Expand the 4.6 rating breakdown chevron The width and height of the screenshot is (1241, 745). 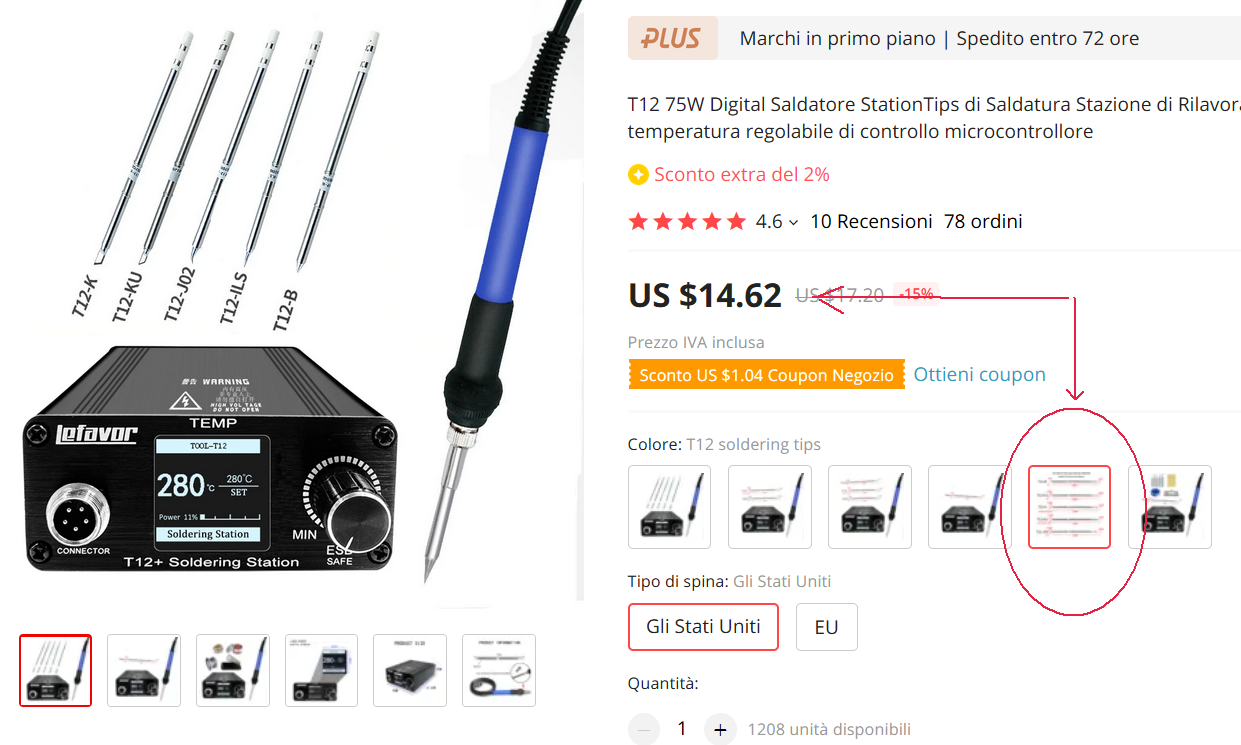(793, 223)
